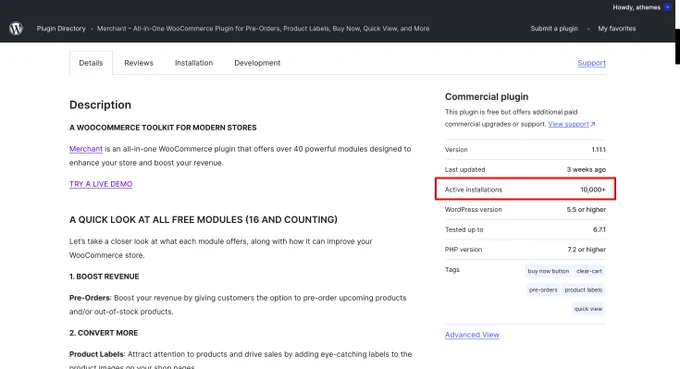Go to the Development tab
This screenshot has width=680, height=369.
pyautogui.click(x=257, y=63)
